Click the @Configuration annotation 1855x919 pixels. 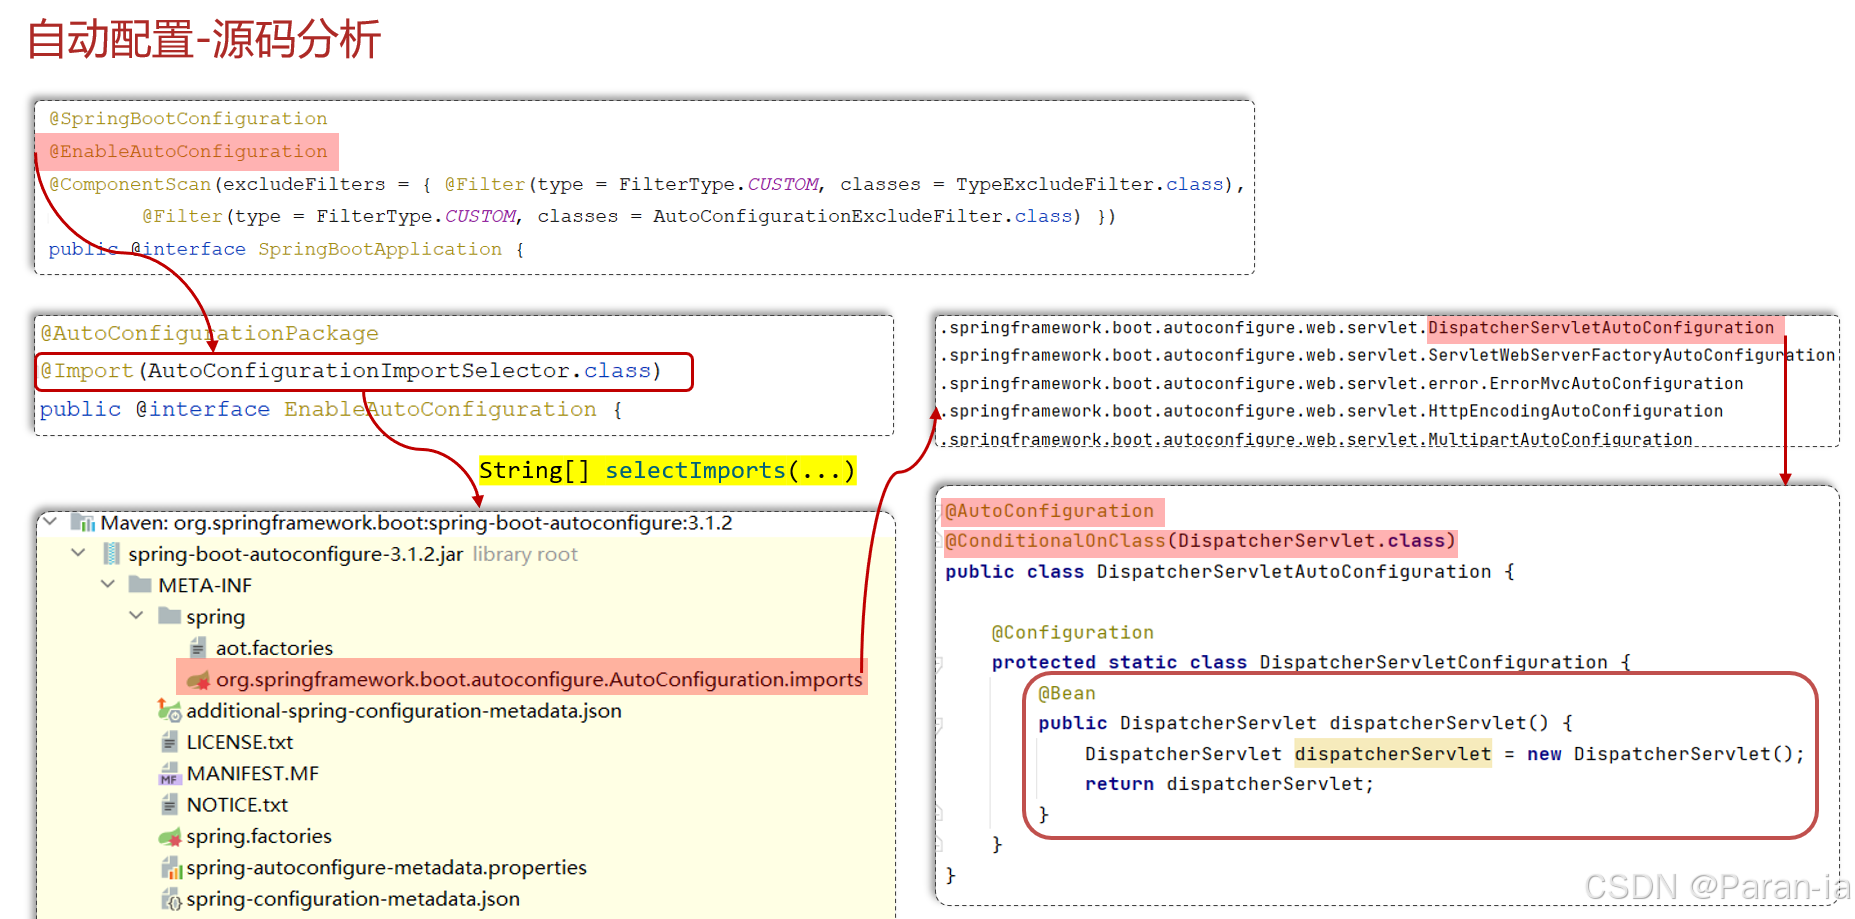click(x=1073, y=632)
